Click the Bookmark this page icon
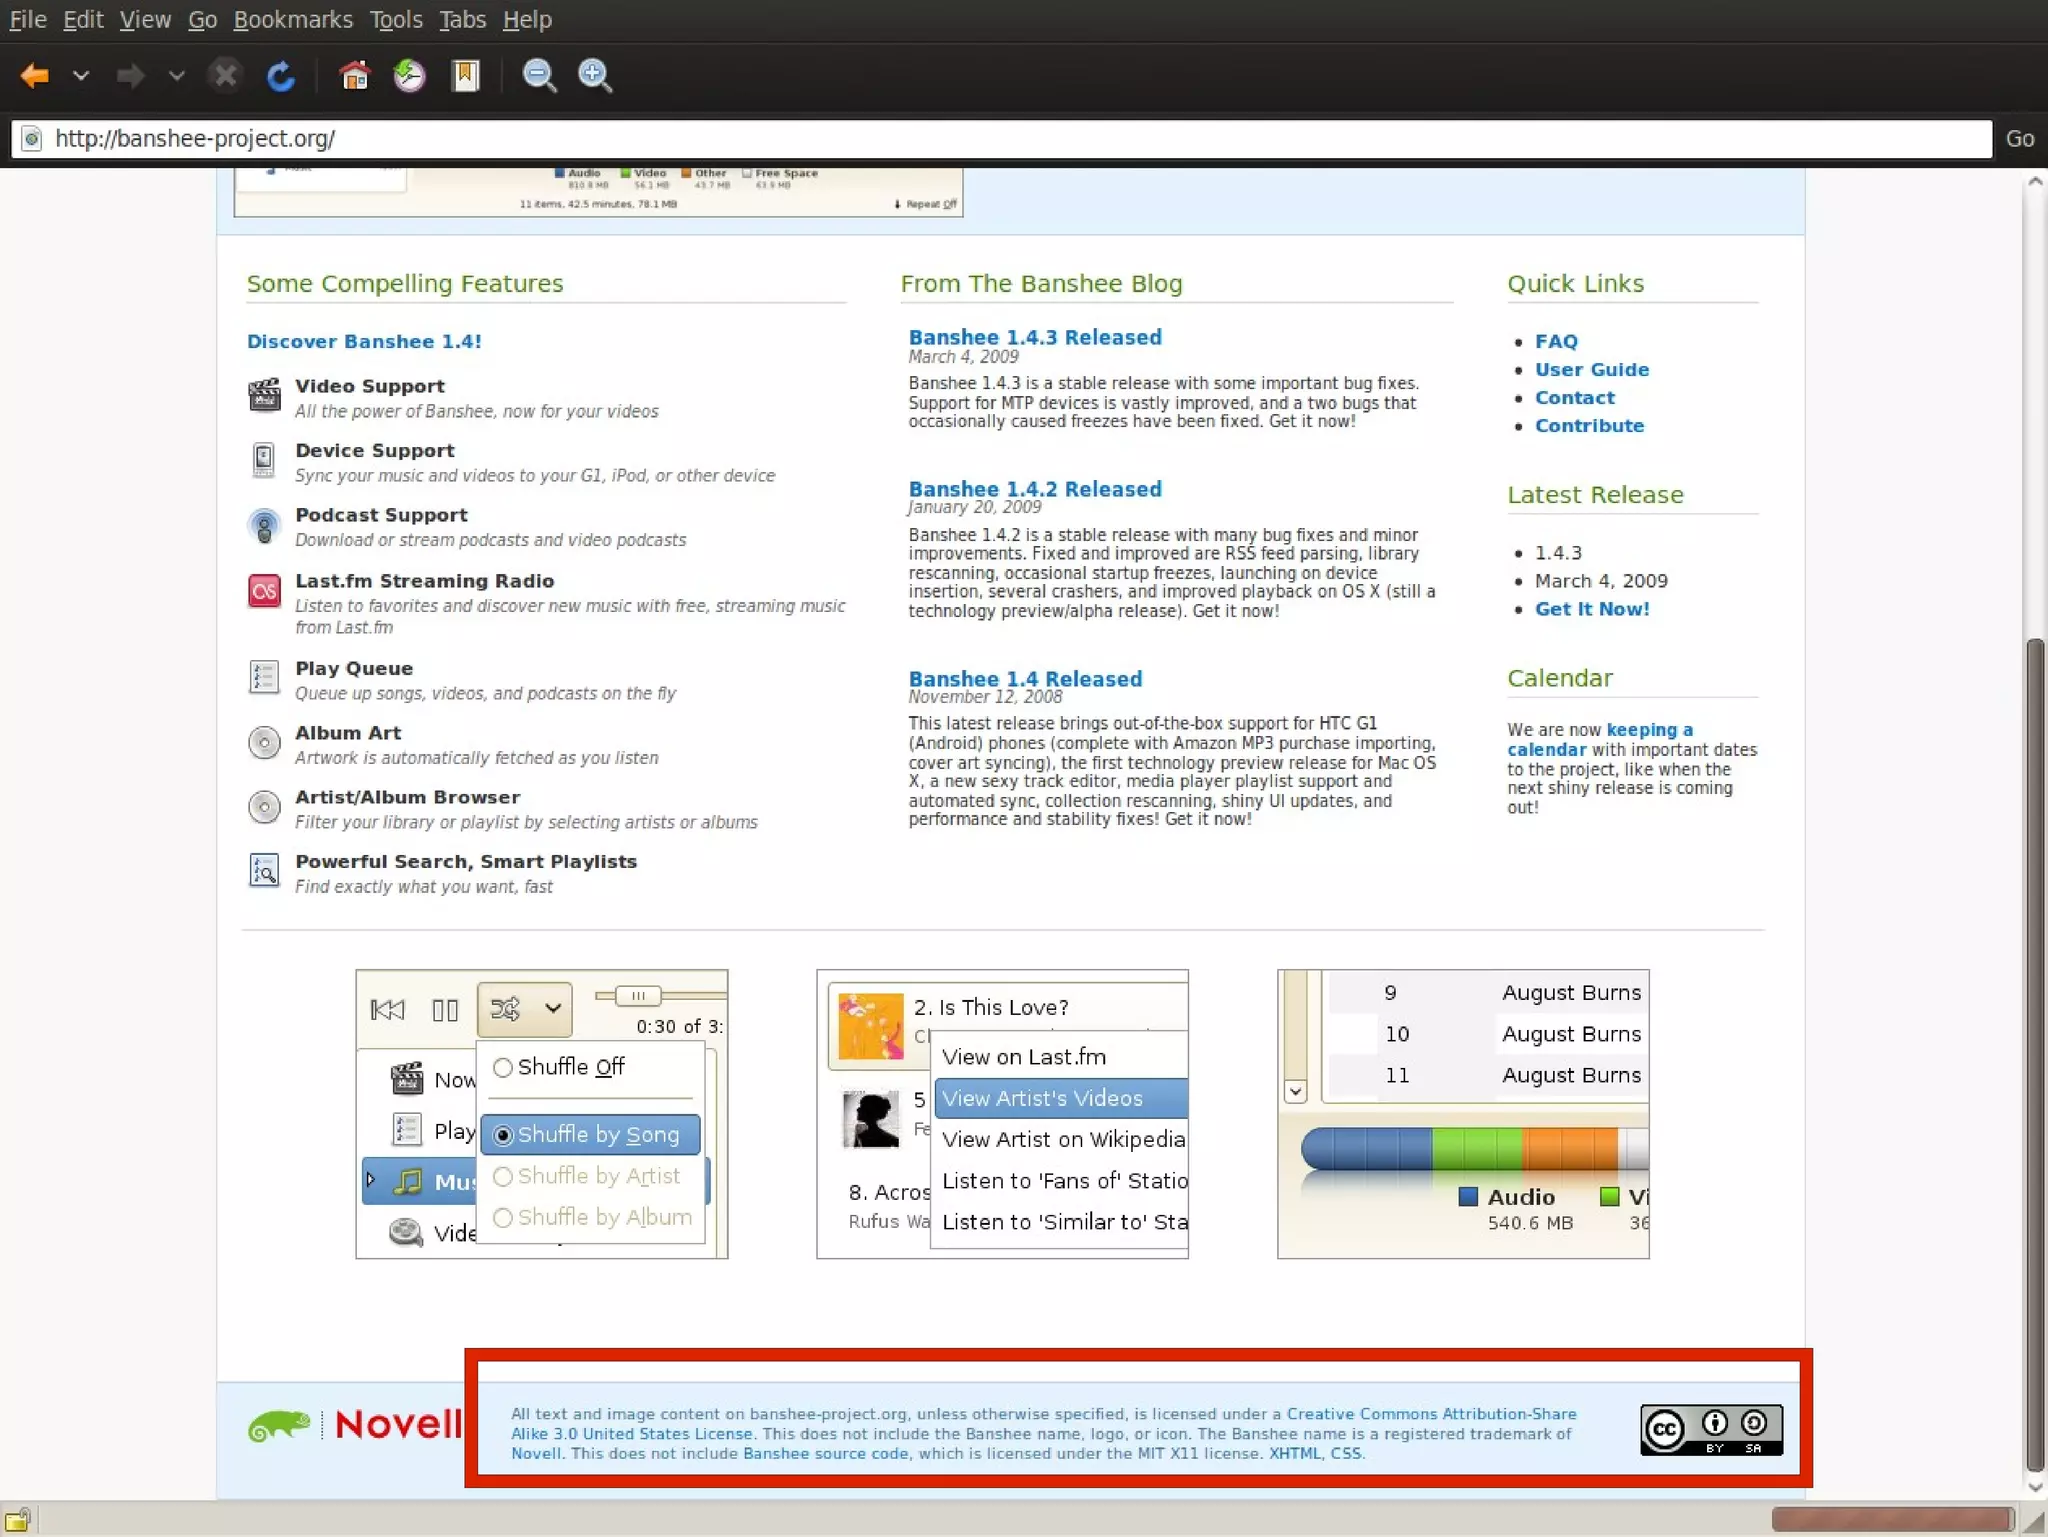 click(x=465, y=76)
